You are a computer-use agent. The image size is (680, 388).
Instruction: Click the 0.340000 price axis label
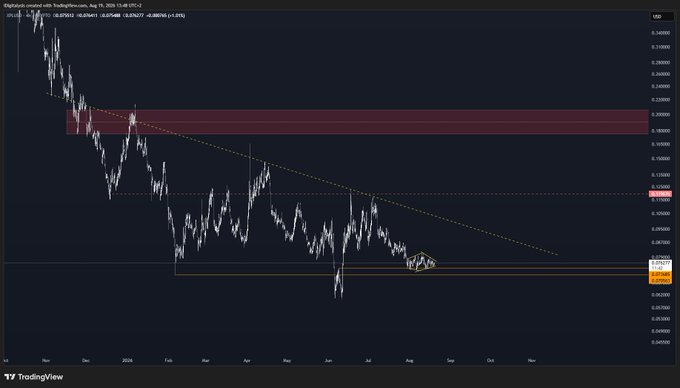[660, 33]
